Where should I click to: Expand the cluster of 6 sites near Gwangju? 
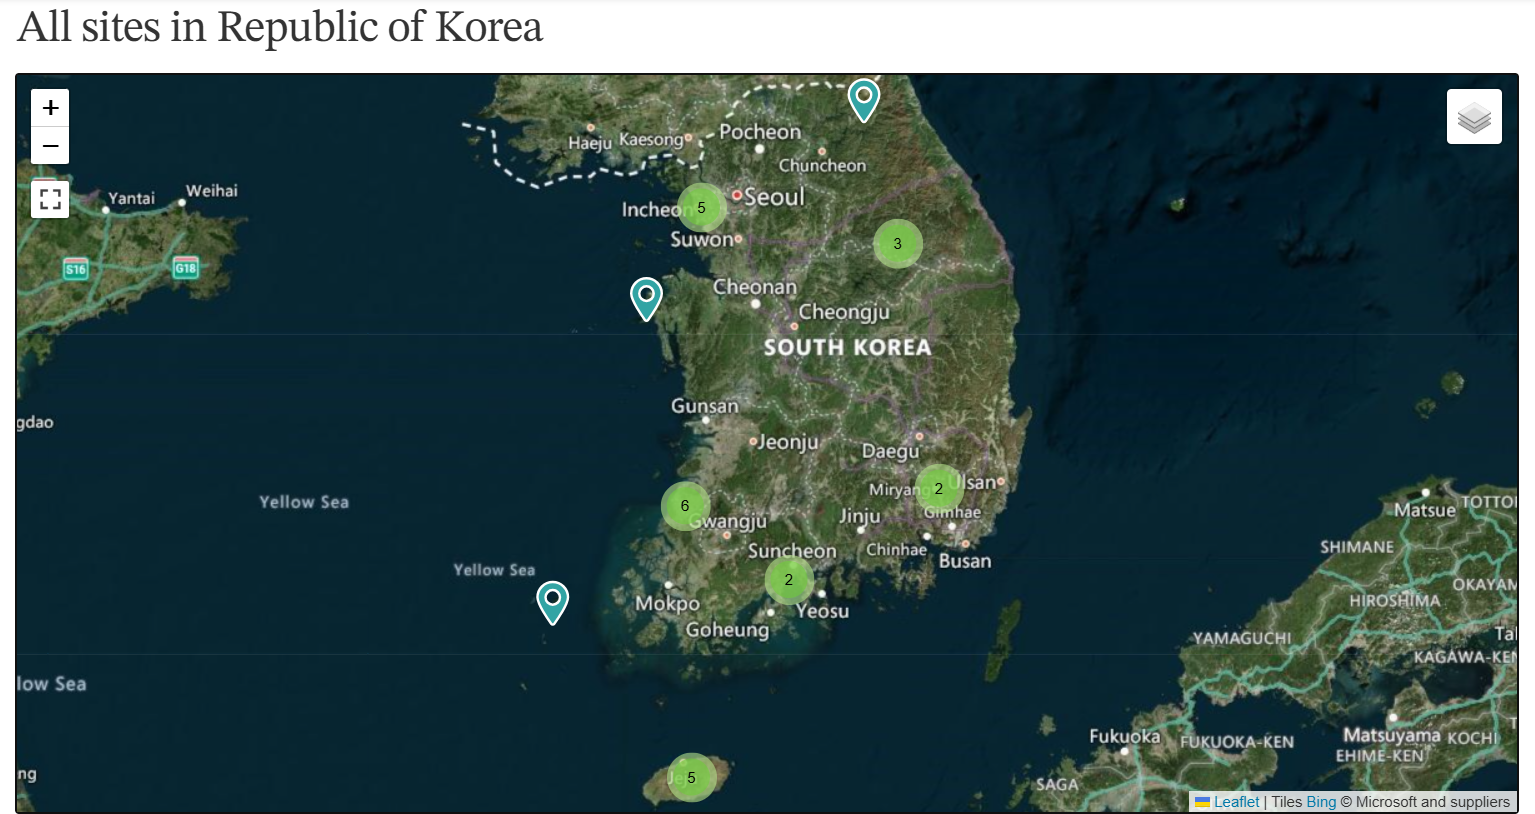tap(684, 506)
